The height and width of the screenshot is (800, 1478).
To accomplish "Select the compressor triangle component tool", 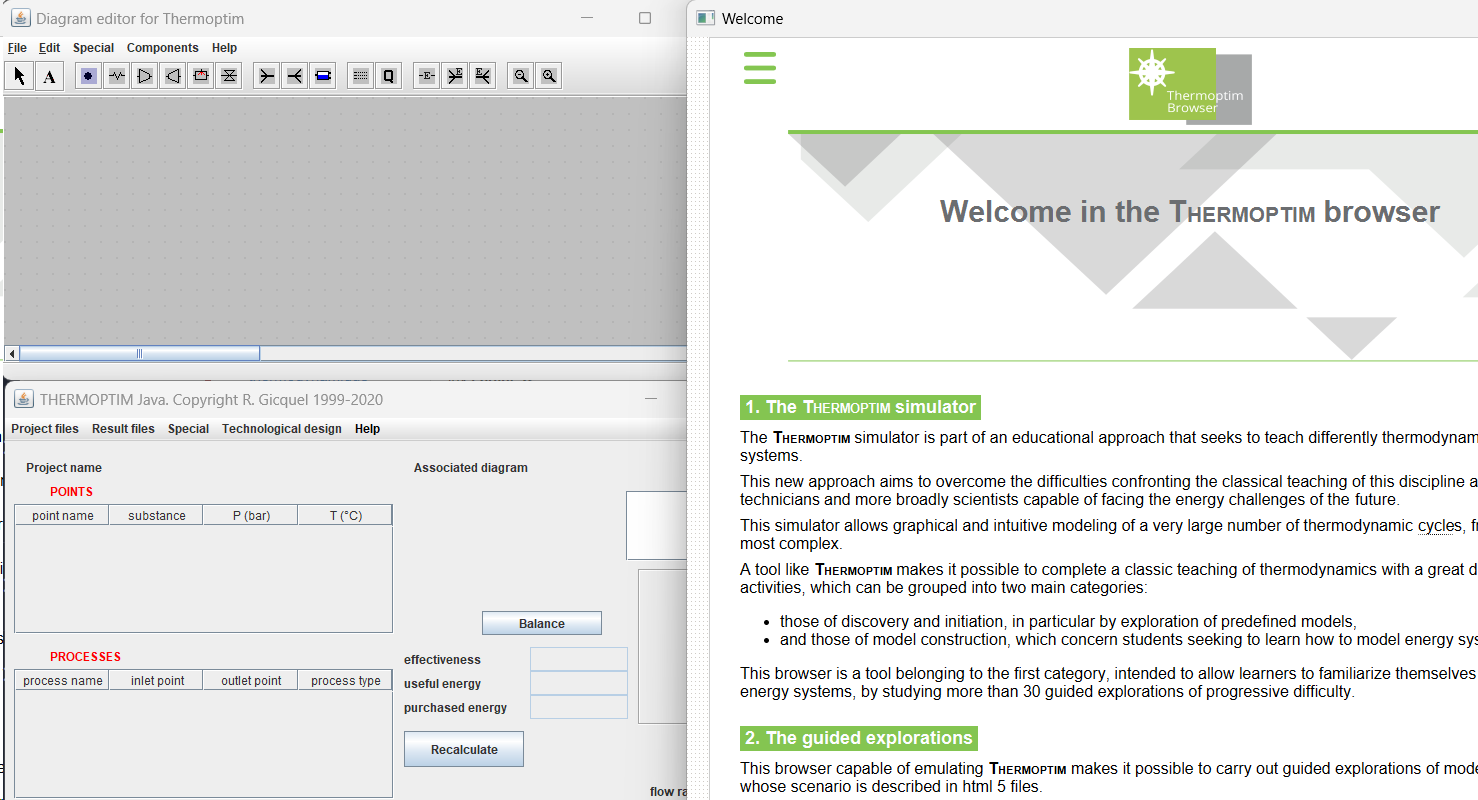I will pyautogui.click(x=145, y=76).
